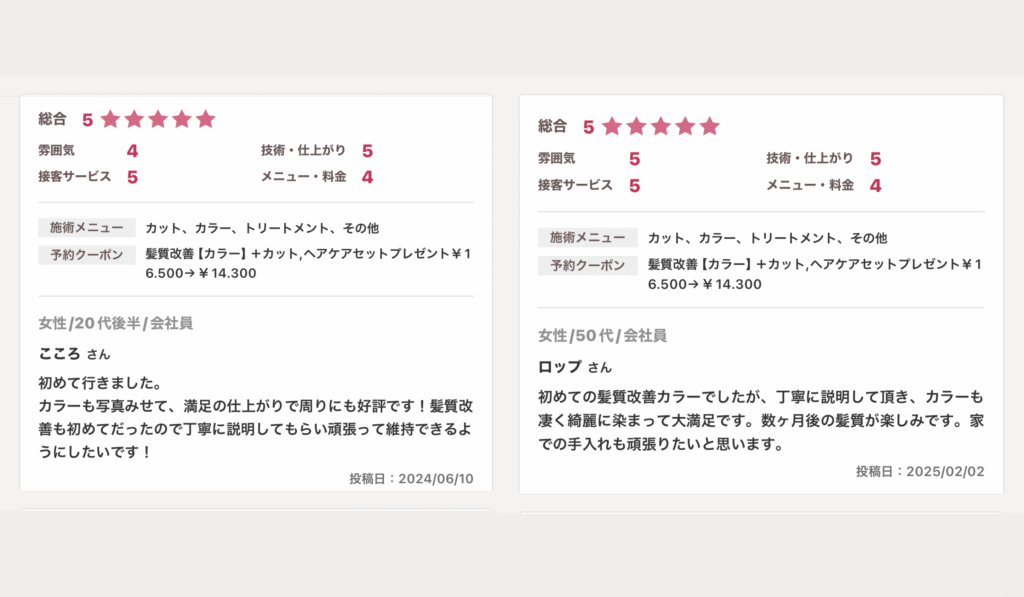Click the first star in こころ's review rating
1024x597 pixels.
[x=110, y=119]
